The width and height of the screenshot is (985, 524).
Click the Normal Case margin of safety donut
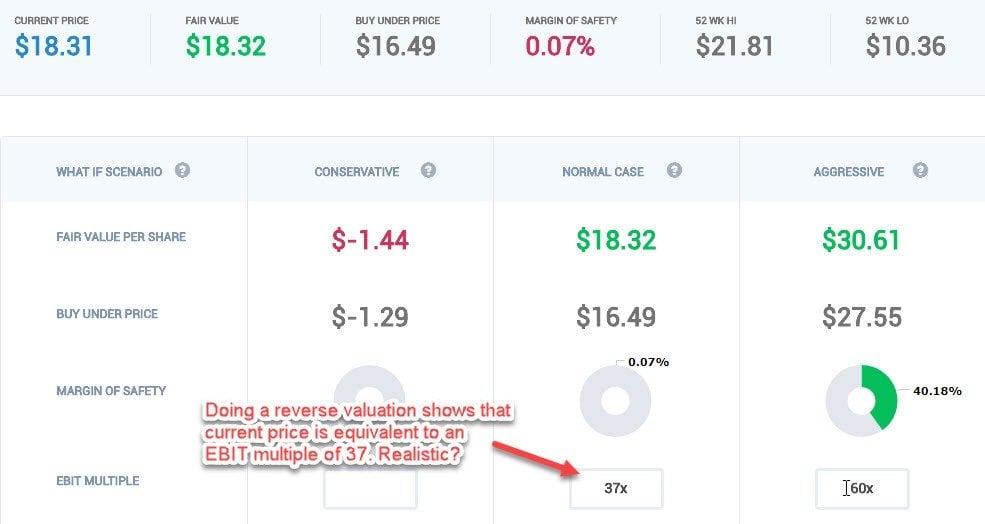(616, 401)
